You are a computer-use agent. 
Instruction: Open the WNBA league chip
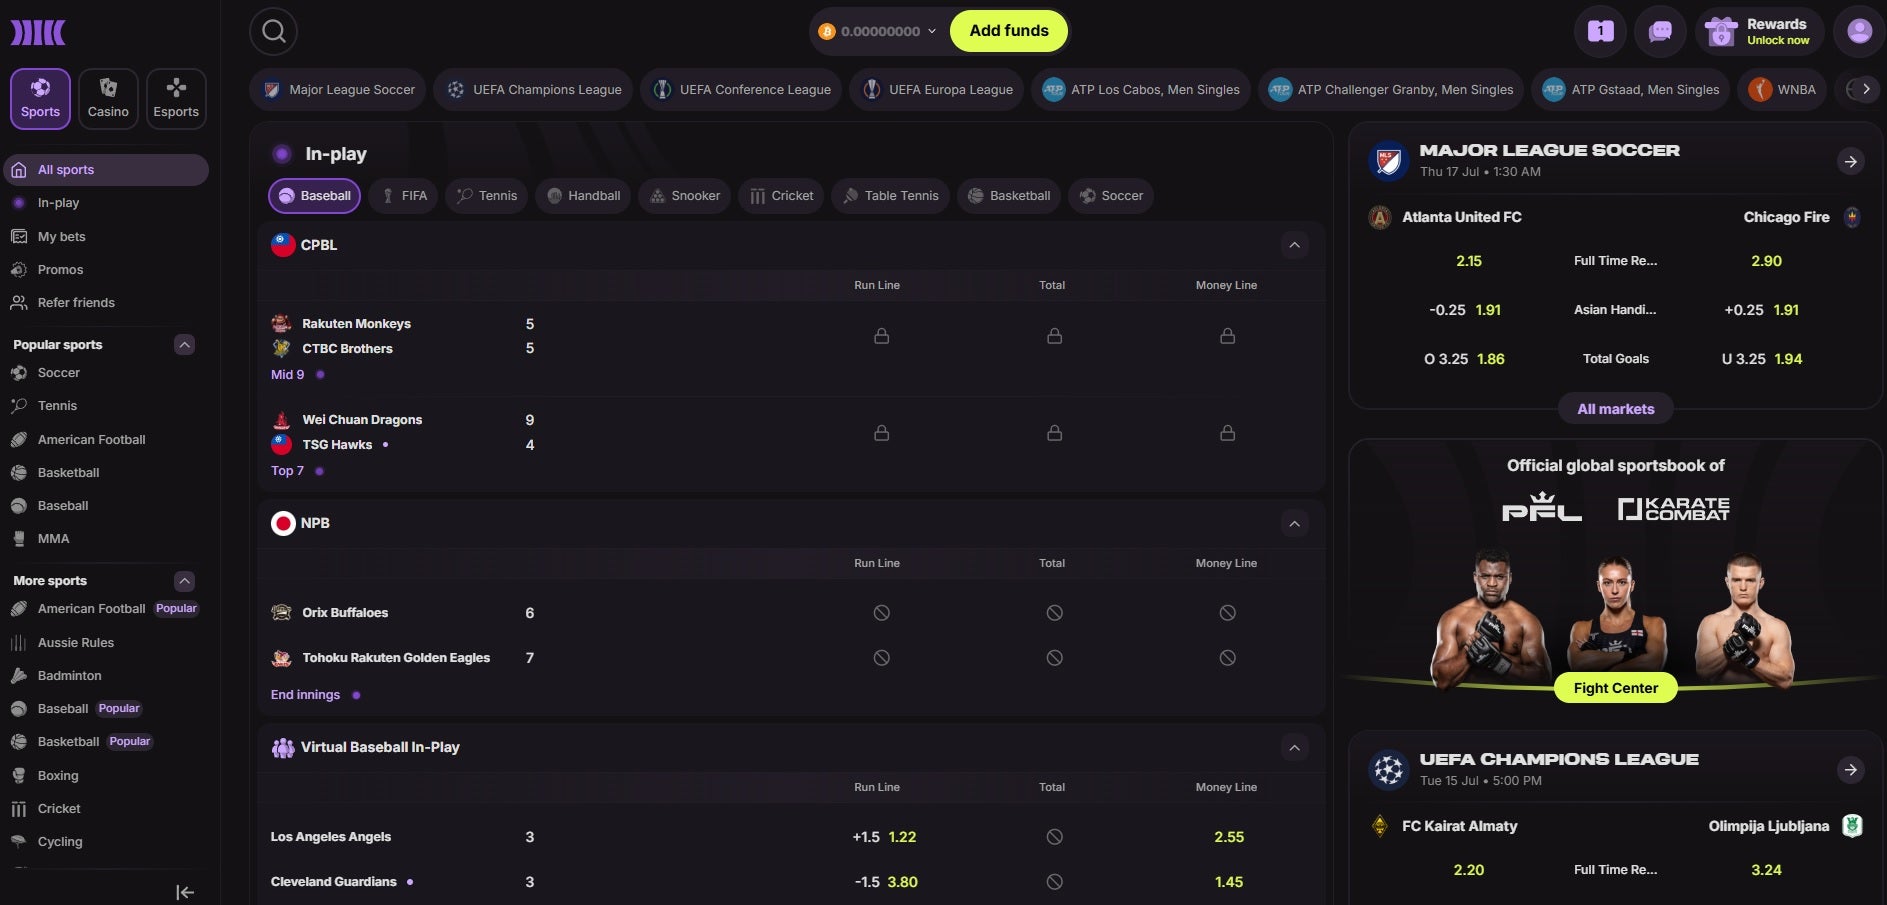(x=1782, y=89)
